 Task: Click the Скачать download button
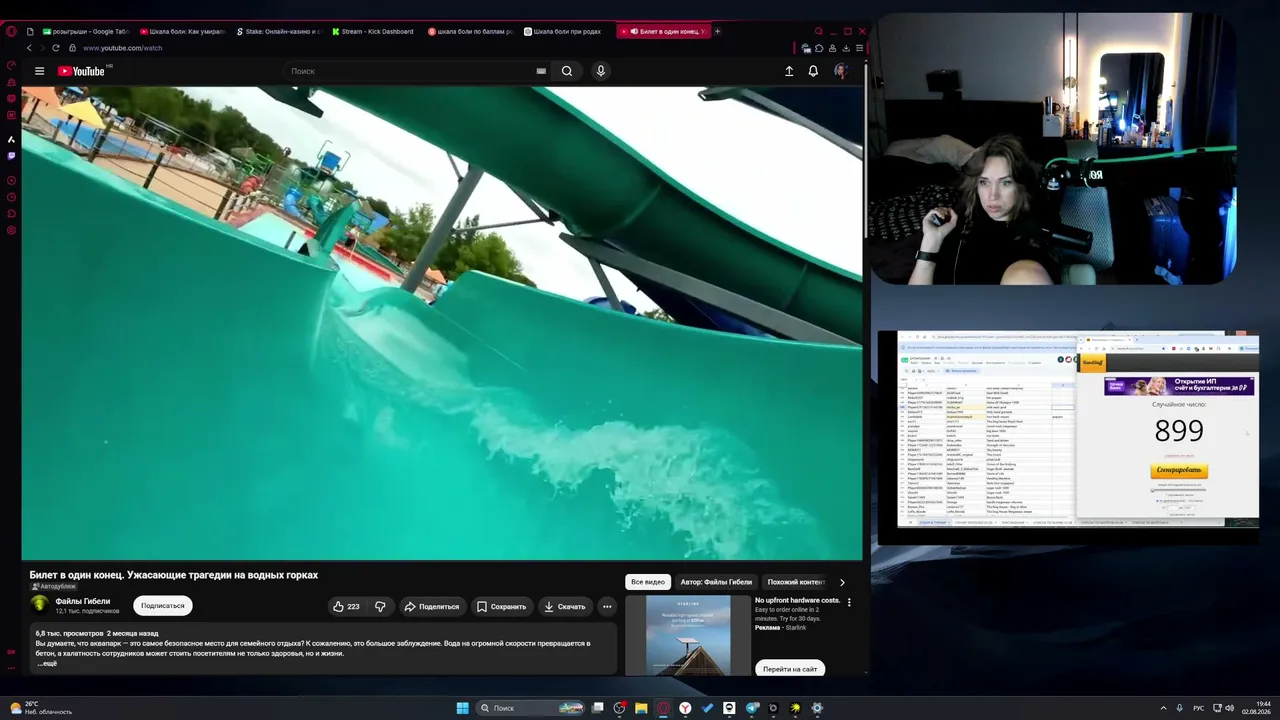[565, 606]
